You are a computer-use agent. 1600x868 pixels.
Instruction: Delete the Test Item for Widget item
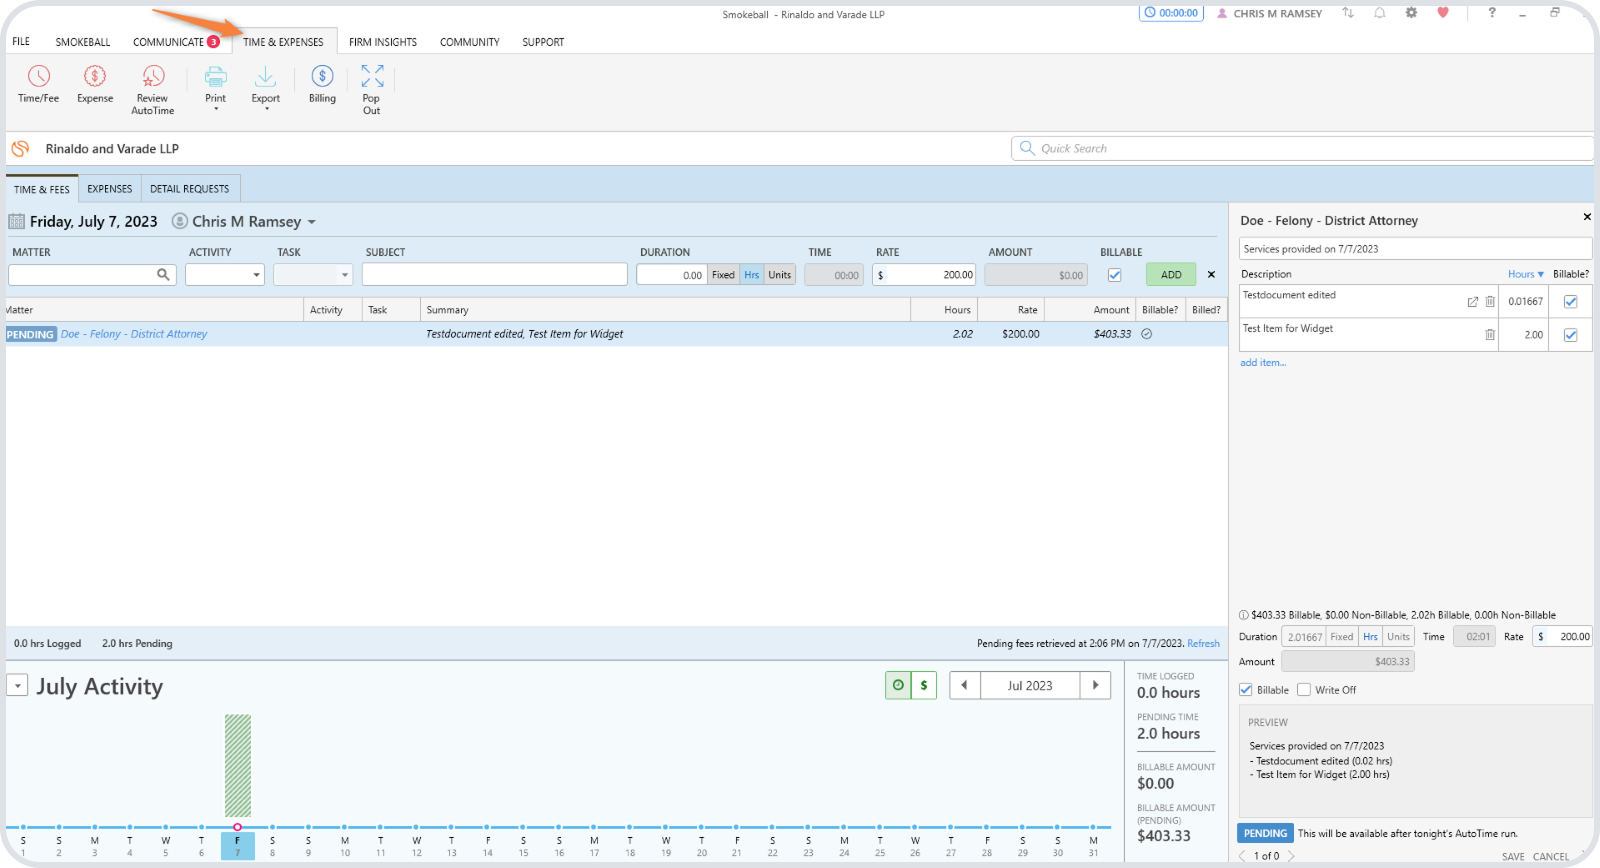(1490, 335)
